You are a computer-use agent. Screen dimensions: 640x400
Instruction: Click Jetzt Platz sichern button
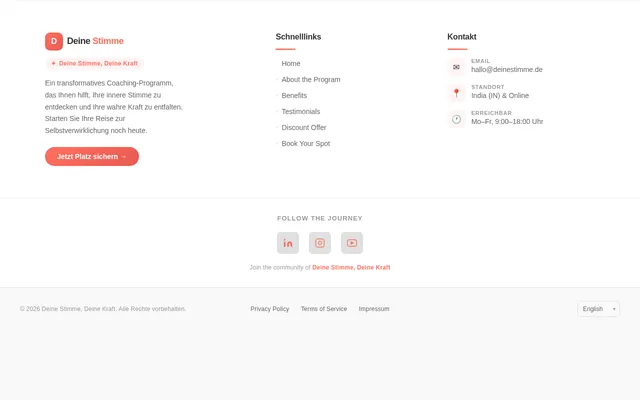92,156
